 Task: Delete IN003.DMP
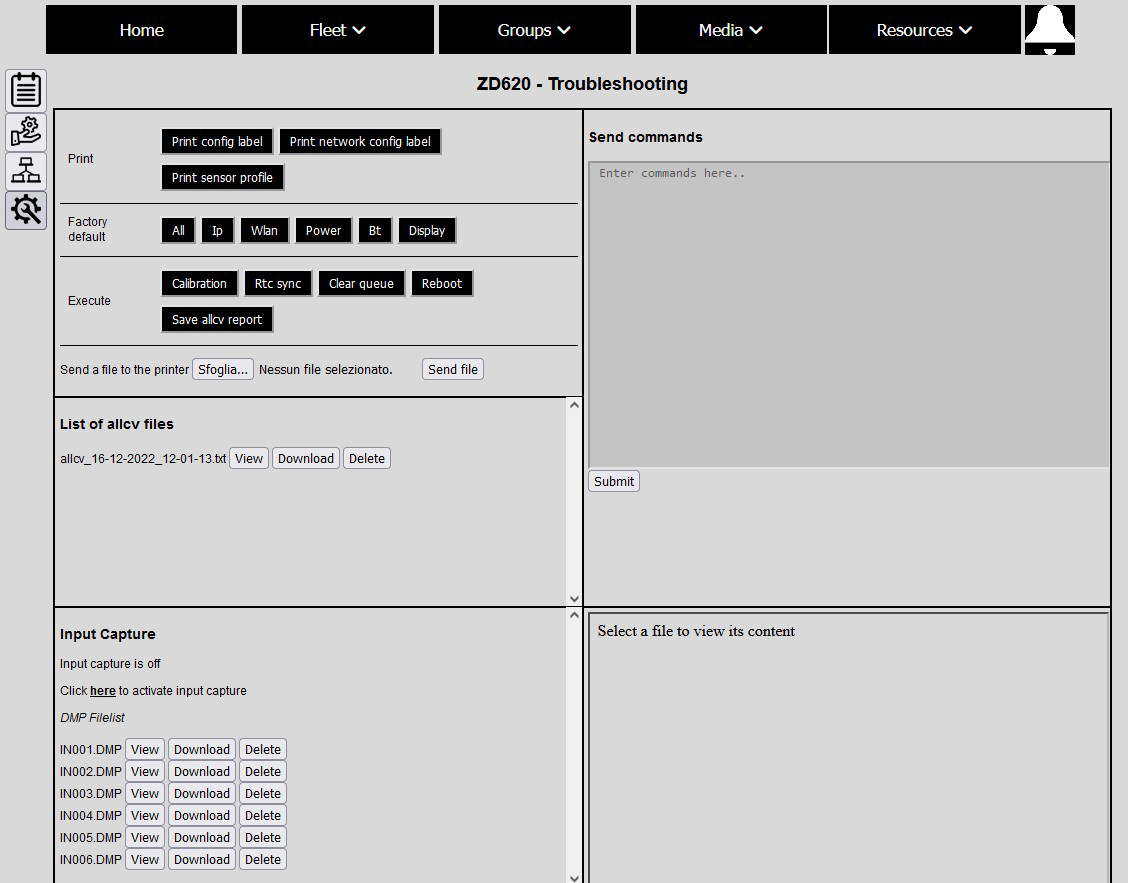pos(263,793)
